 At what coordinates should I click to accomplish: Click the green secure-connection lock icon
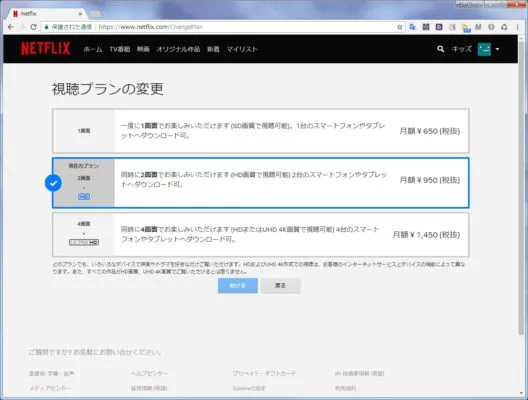pos(46,27)
